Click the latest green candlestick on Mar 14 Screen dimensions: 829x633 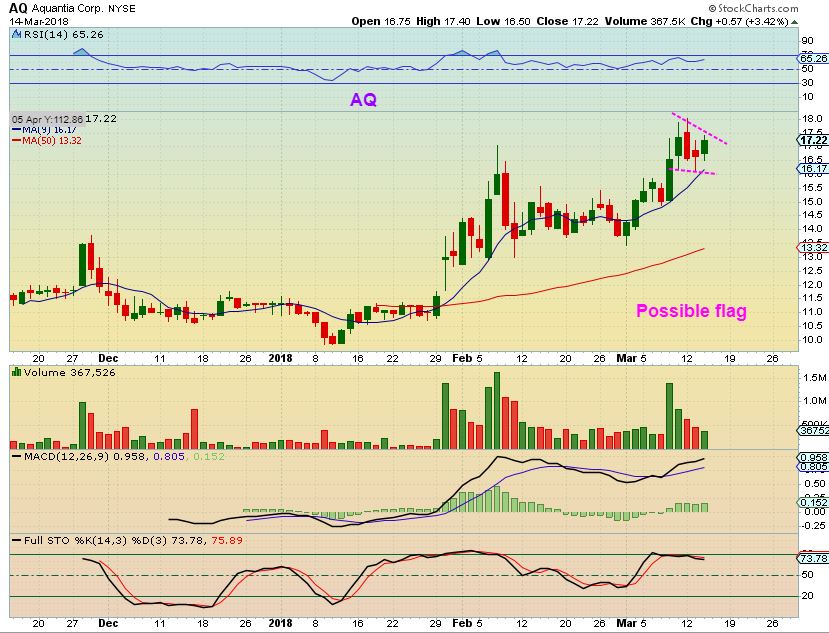click(x=704, y=146)
